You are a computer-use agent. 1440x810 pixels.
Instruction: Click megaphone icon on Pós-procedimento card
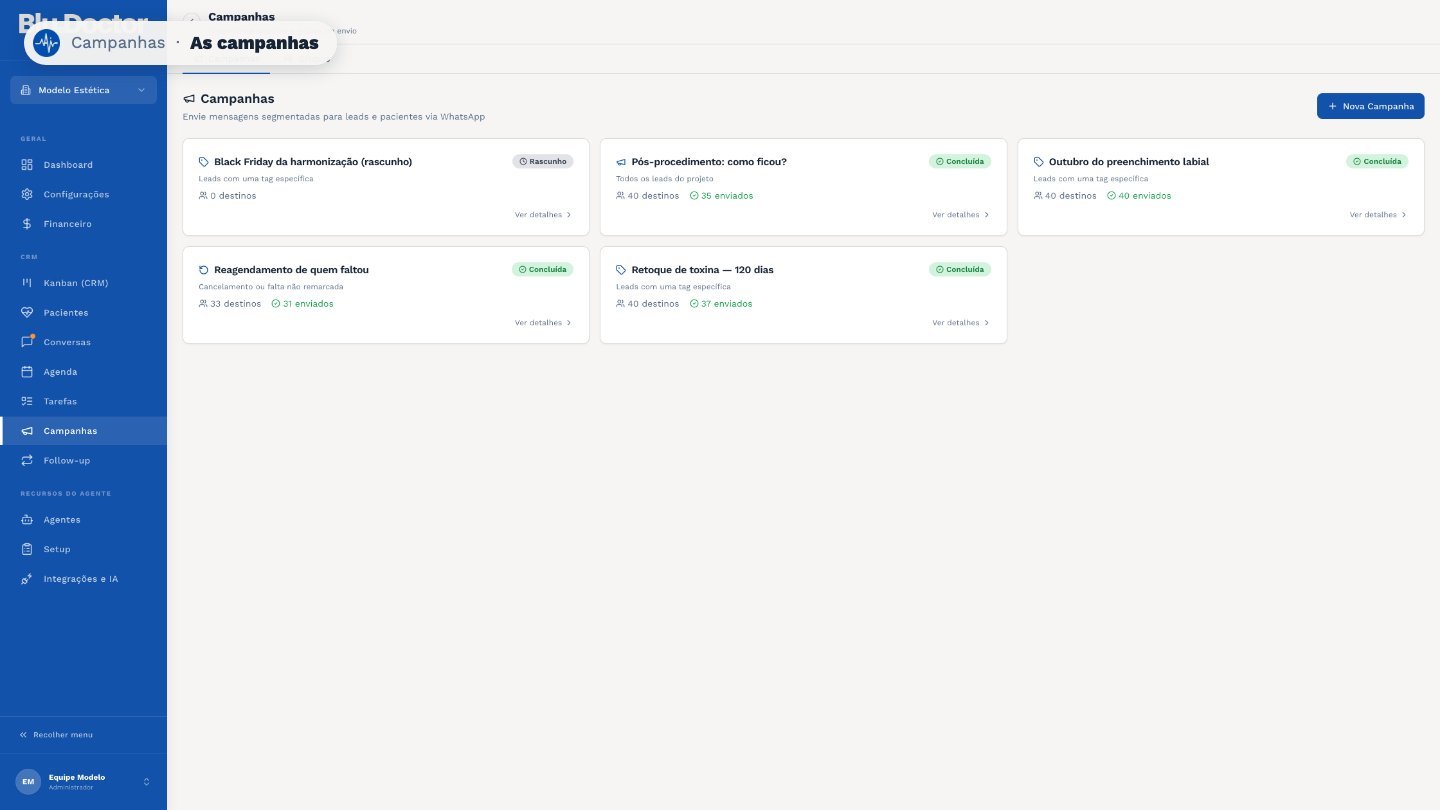[x=621, y=162]
